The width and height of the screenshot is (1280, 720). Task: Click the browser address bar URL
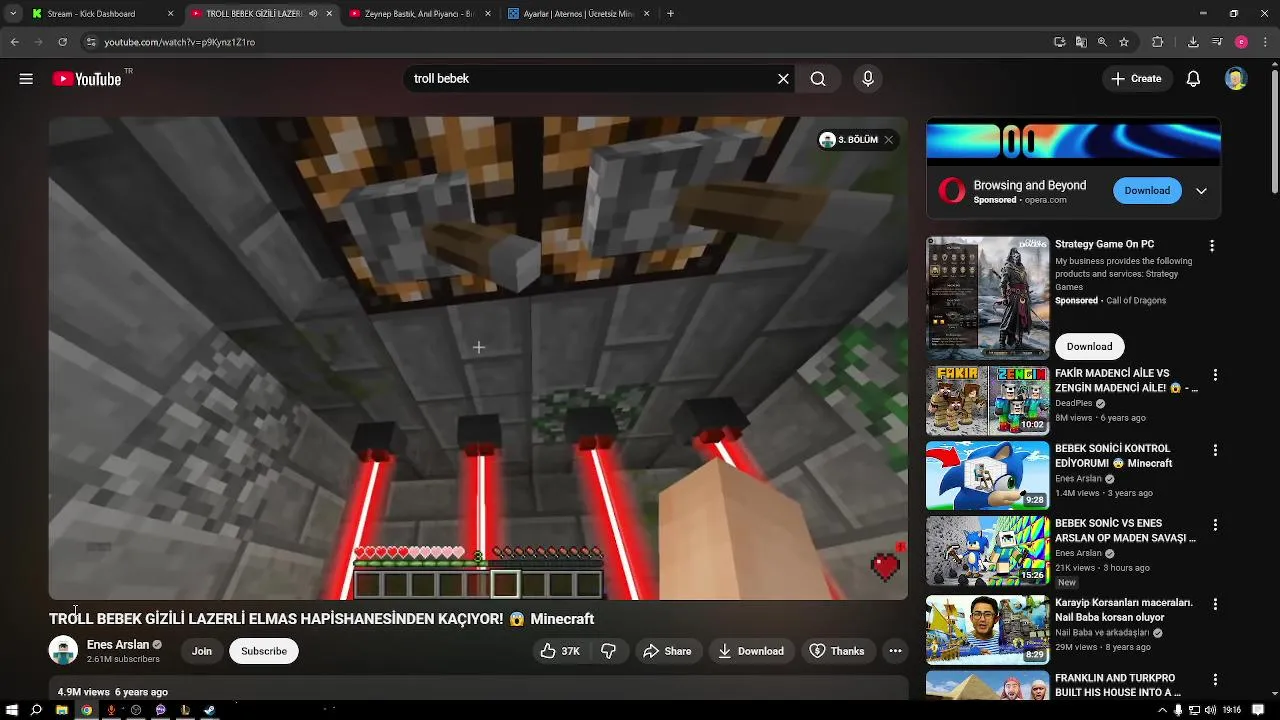180,42
